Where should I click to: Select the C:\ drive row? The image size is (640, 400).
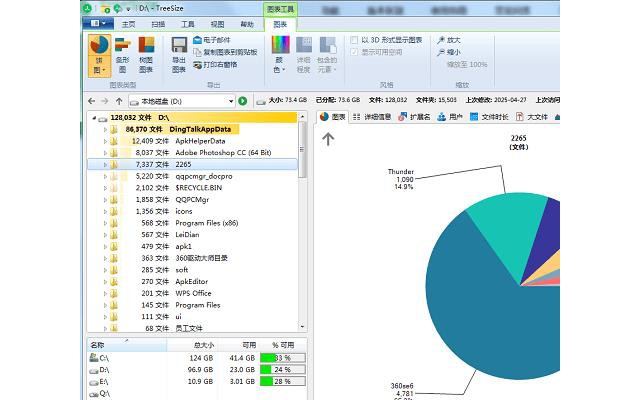(197, 358)
